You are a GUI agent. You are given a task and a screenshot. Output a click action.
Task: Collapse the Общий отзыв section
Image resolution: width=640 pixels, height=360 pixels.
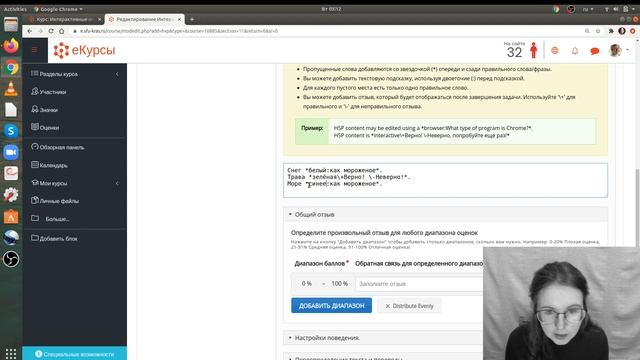[x=445, y=214]
